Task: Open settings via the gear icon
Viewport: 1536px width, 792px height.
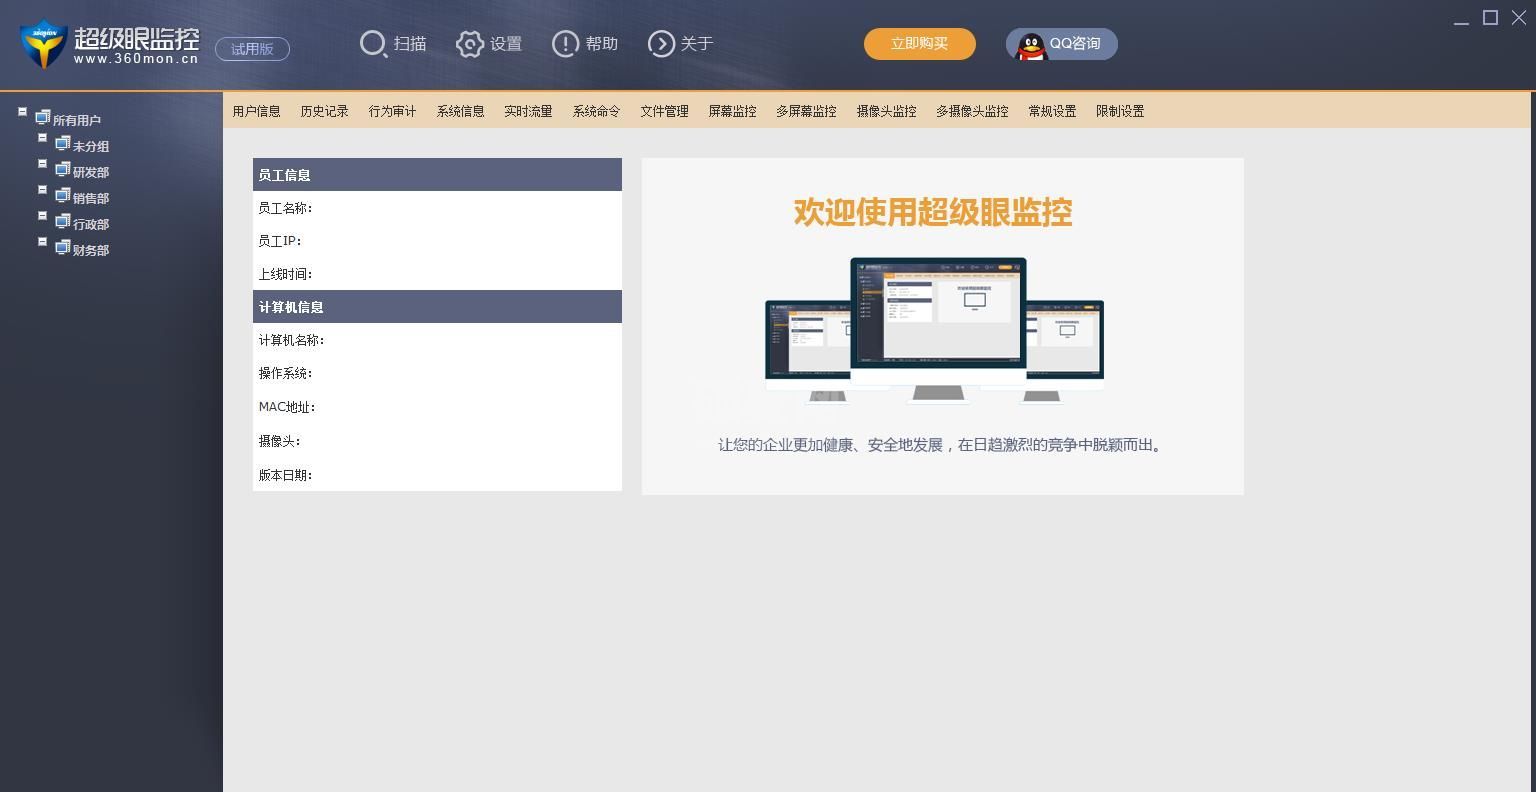Action: point(470,44)
